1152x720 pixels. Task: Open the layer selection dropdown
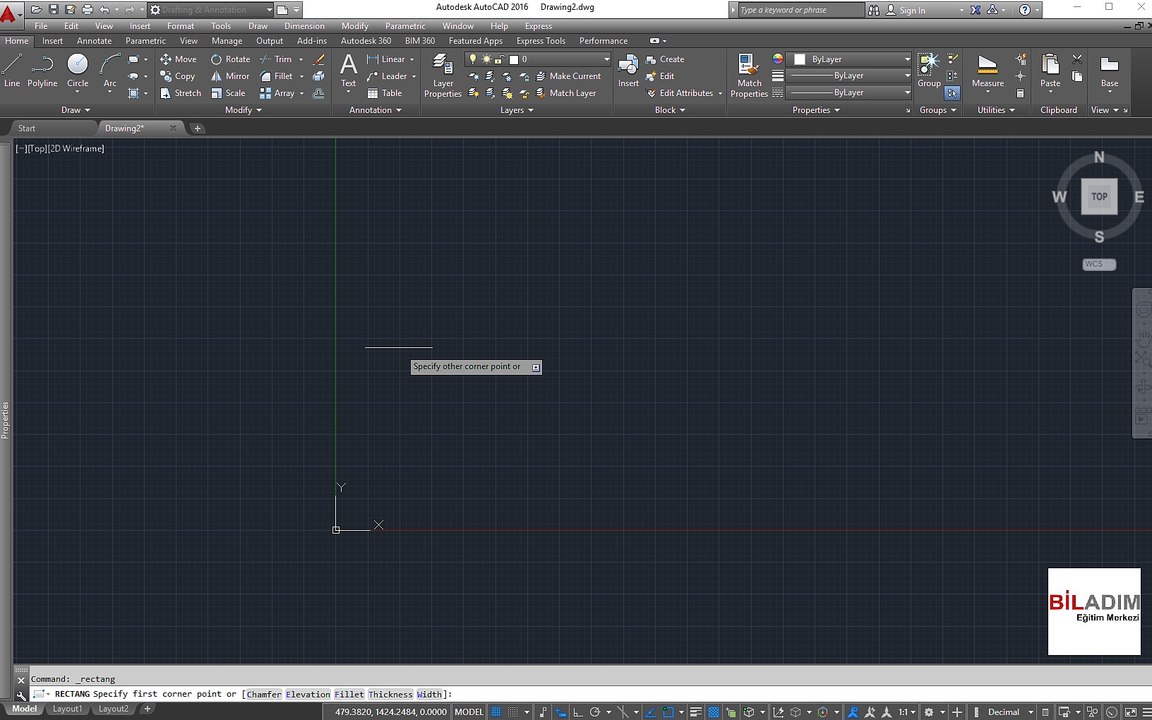[x=538, y=59]
